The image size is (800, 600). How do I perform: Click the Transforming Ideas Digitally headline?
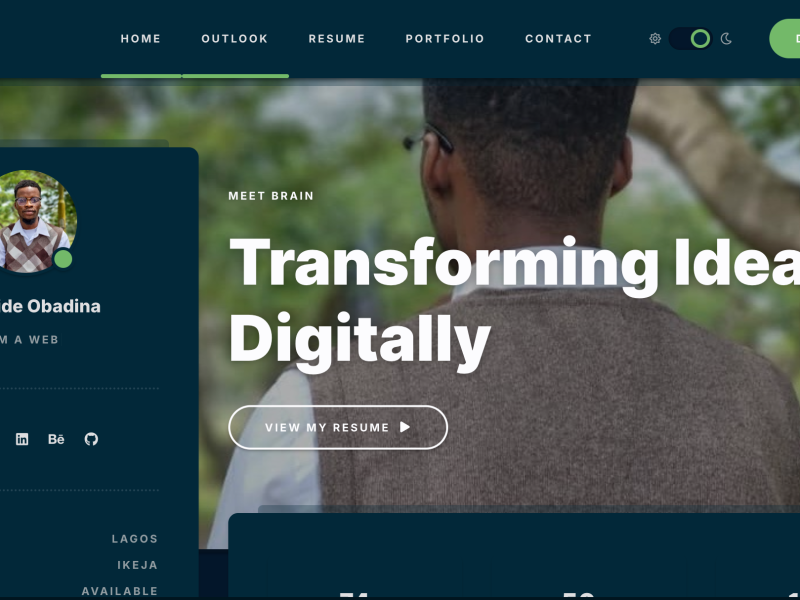pos(514,305)
